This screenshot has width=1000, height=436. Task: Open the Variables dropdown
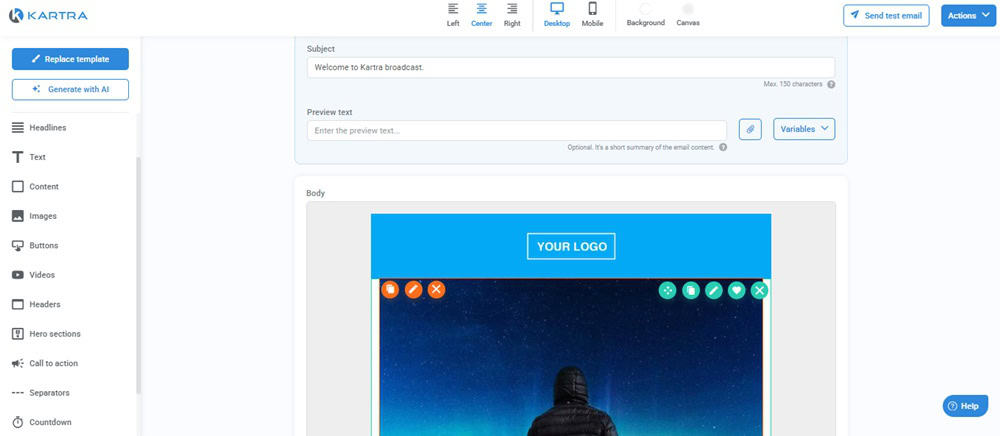(804, 129)
